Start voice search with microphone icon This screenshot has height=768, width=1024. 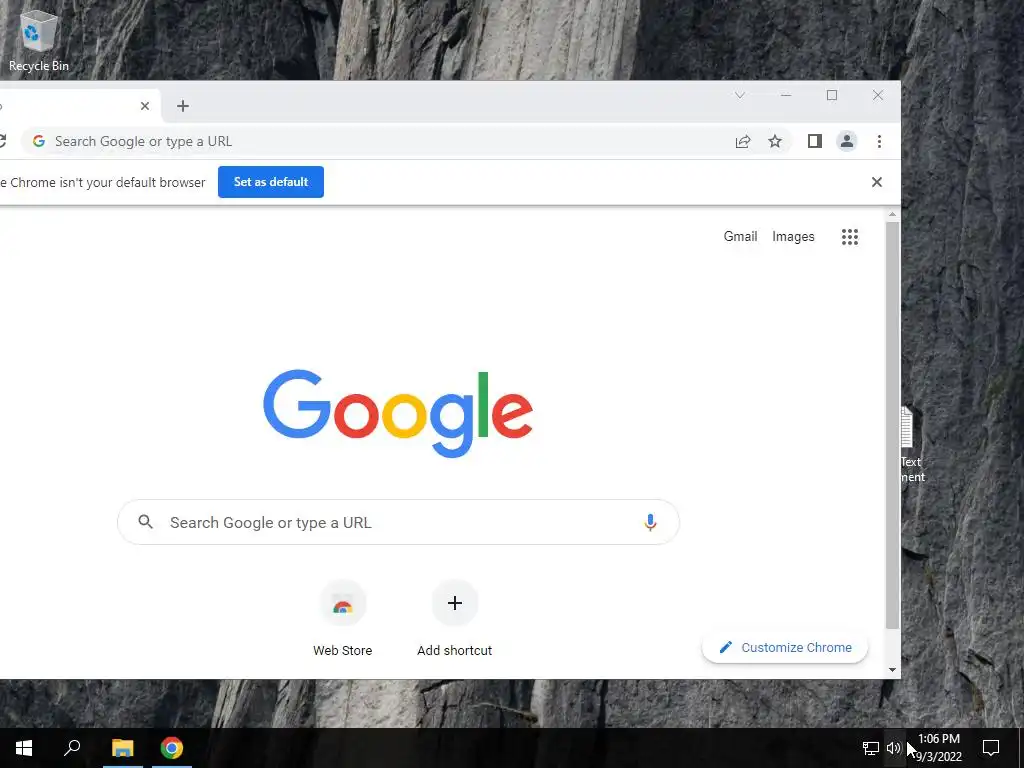(650, 522)
